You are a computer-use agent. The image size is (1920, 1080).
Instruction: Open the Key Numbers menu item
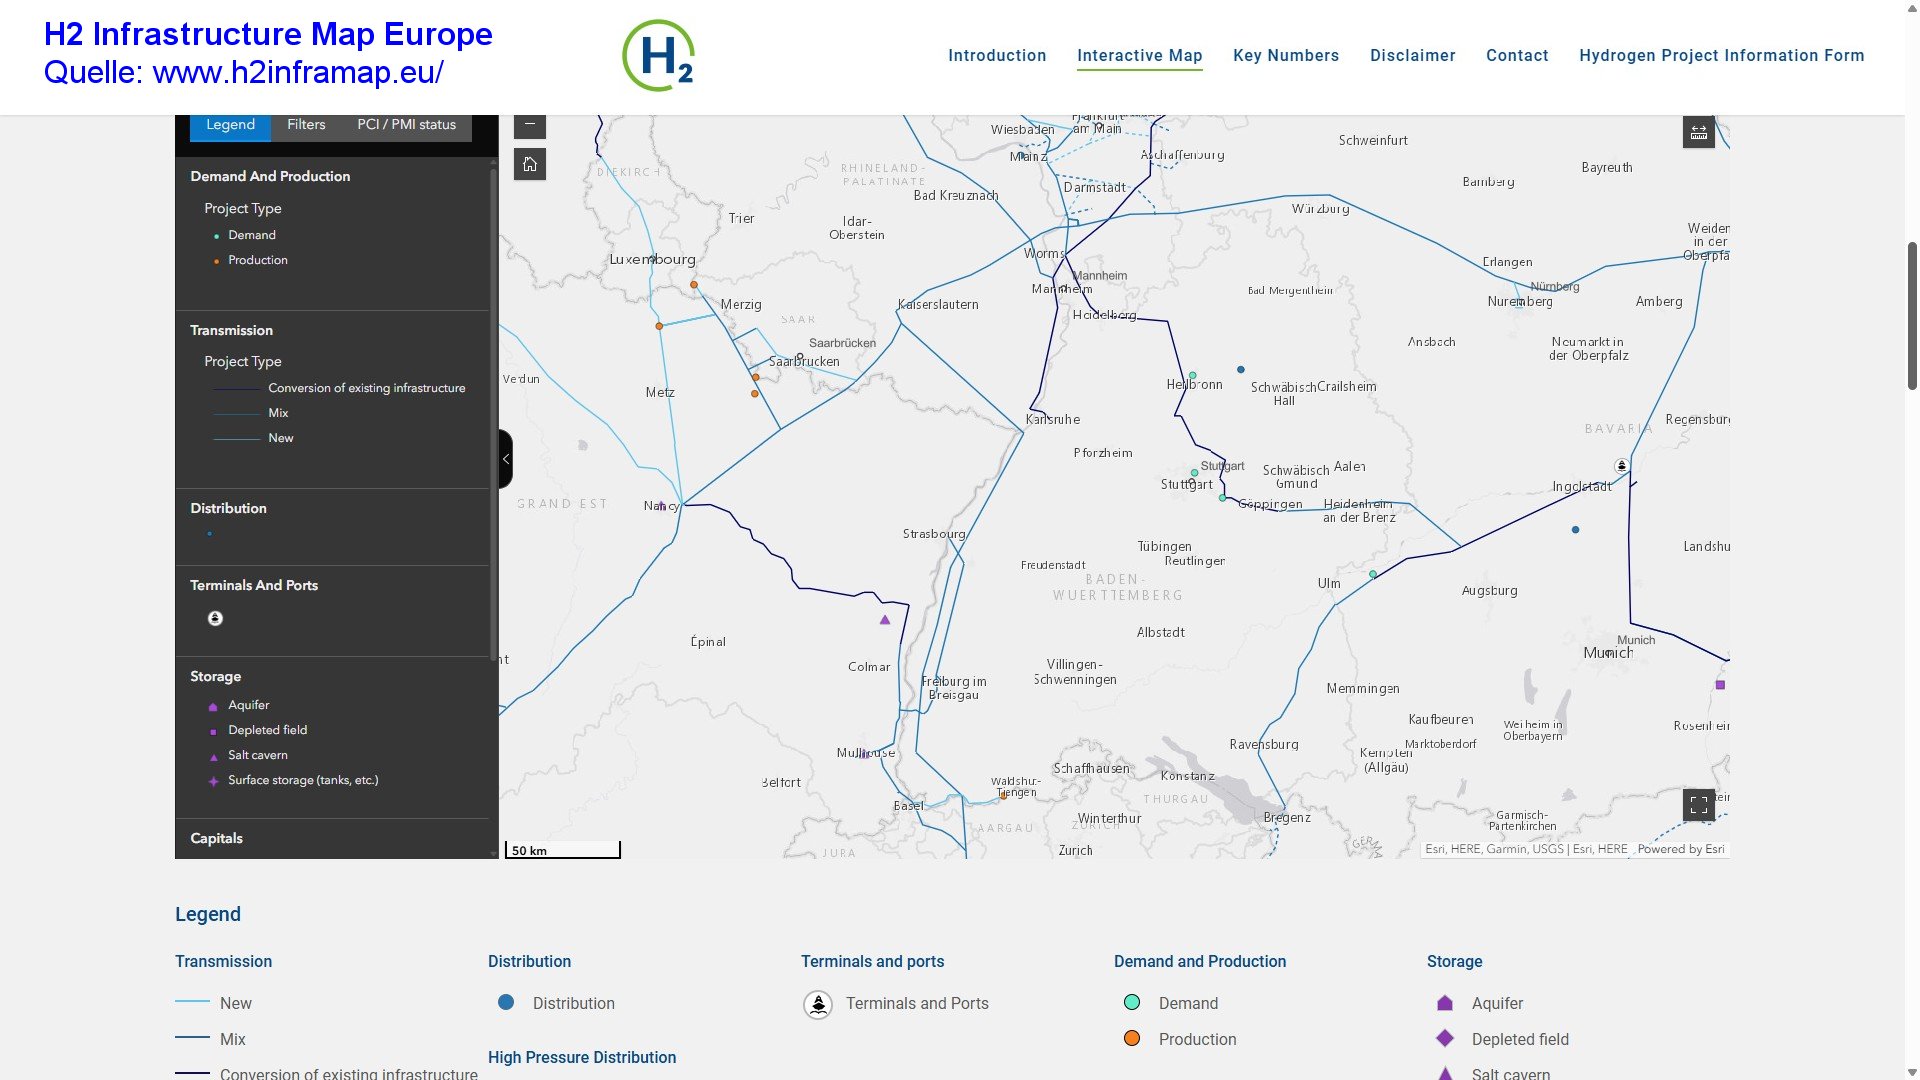pos(1285,56)
